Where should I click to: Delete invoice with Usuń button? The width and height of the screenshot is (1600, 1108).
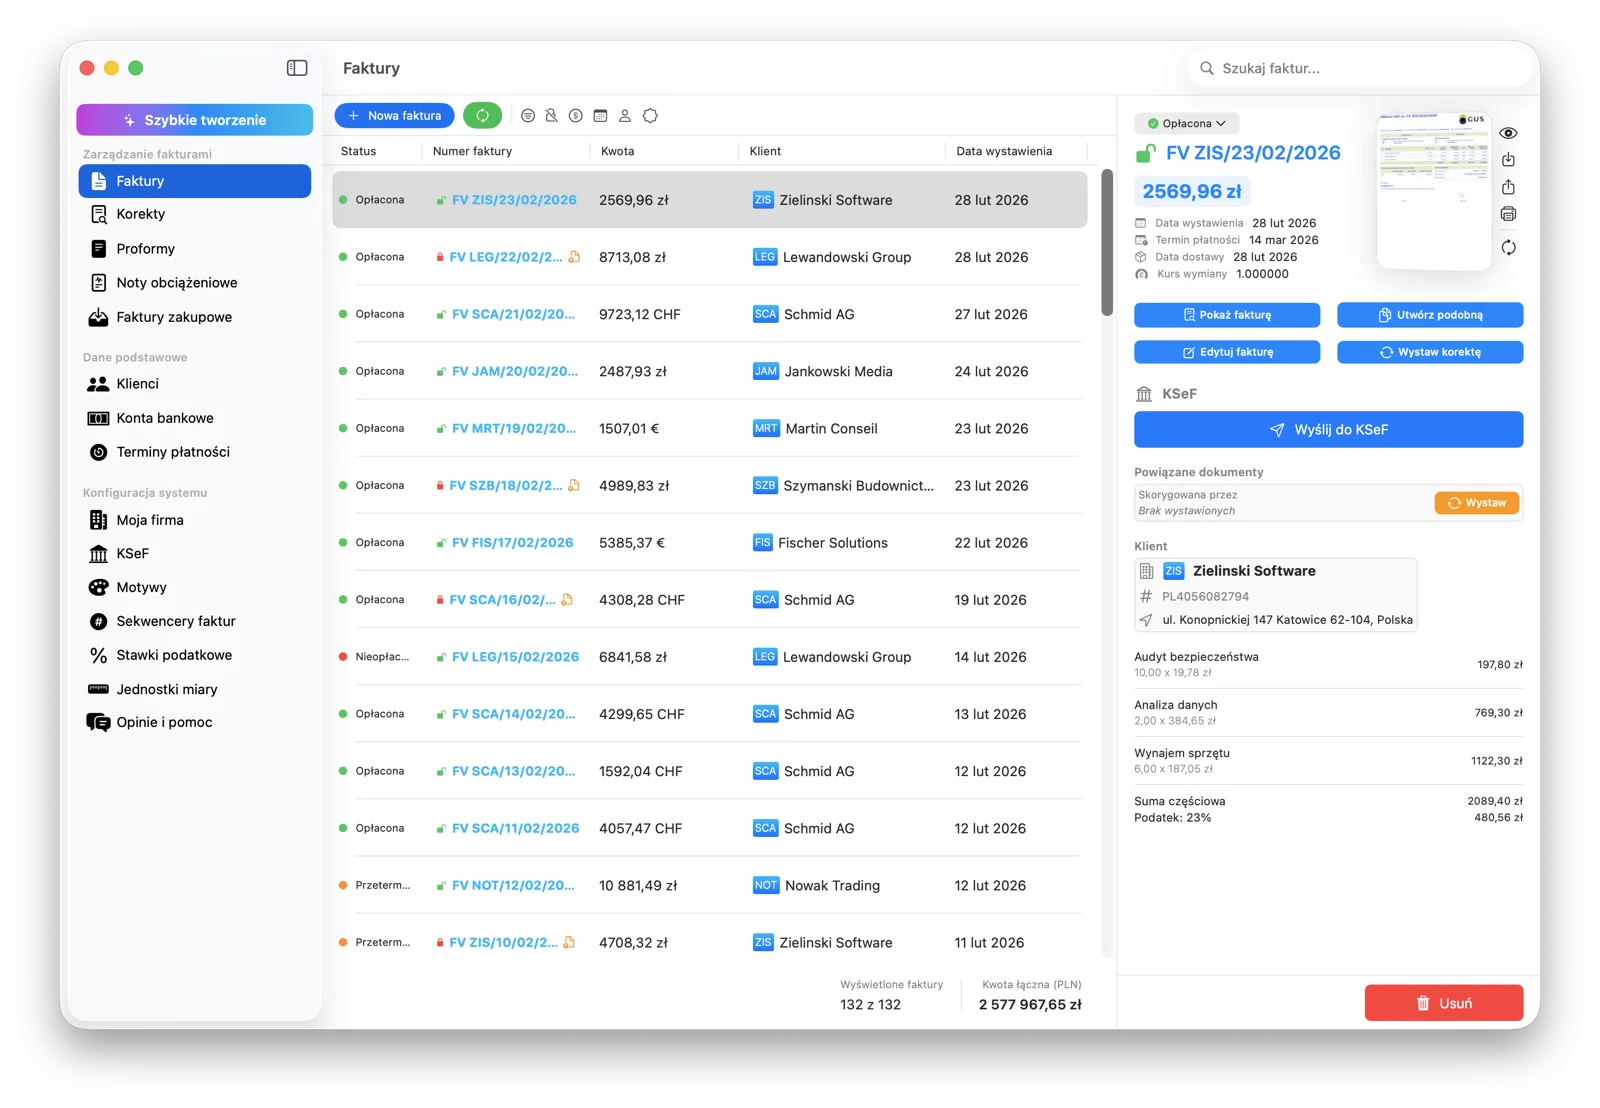(1443, 1003)
